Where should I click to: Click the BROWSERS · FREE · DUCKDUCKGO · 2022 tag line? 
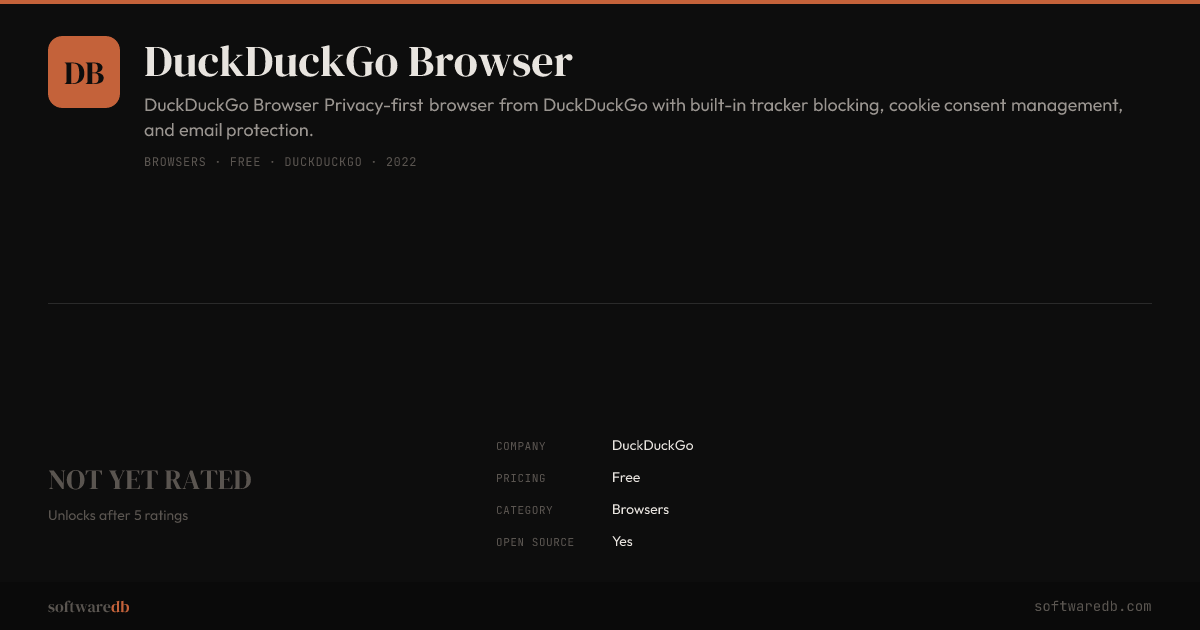point(280,162)
